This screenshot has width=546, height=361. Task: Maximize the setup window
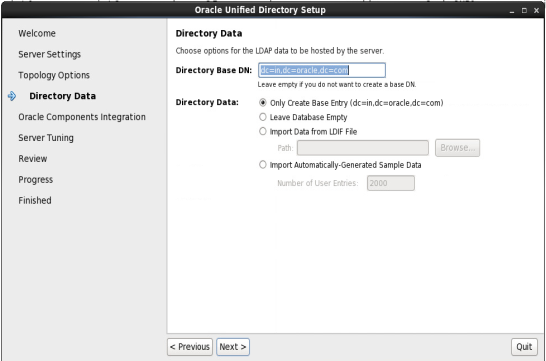pyautogui.click(x=524, y=11)
